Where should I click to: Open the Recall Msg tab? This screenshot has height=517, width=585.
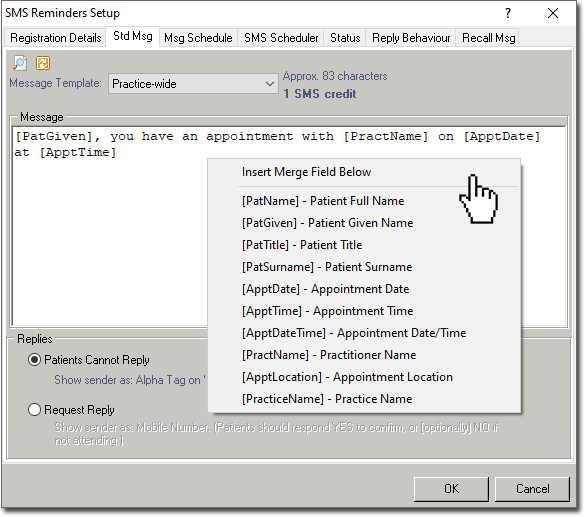pos(488,38)
